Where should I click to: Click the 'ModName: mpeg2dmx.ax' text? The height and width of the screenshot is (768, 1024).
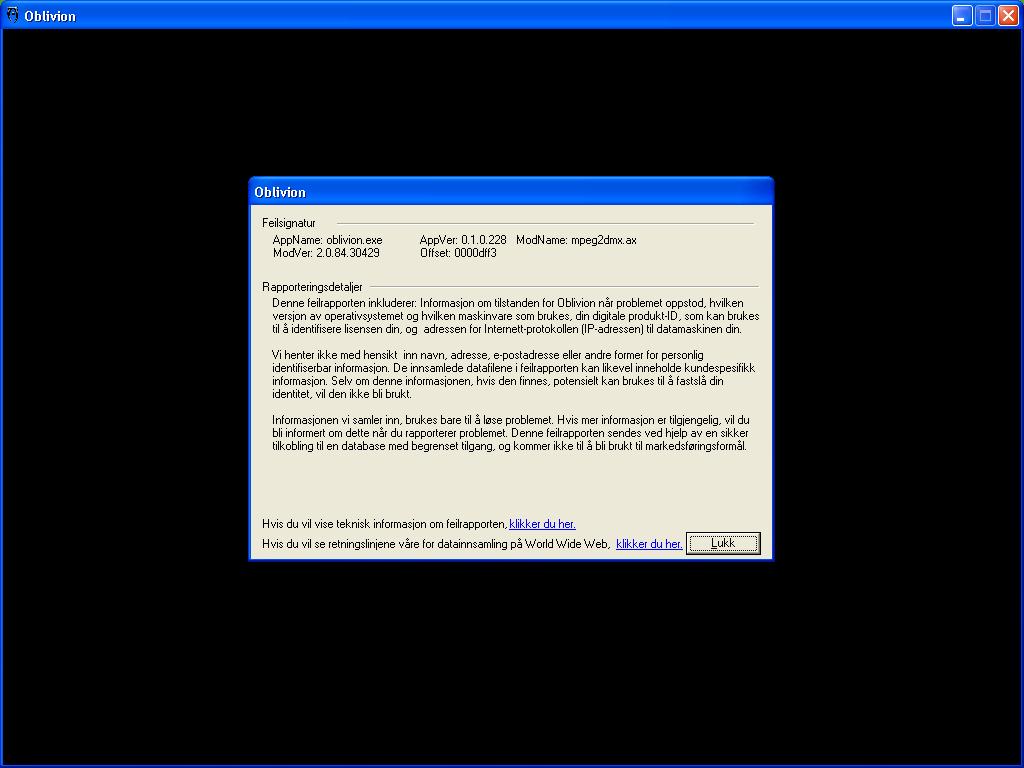576,240
